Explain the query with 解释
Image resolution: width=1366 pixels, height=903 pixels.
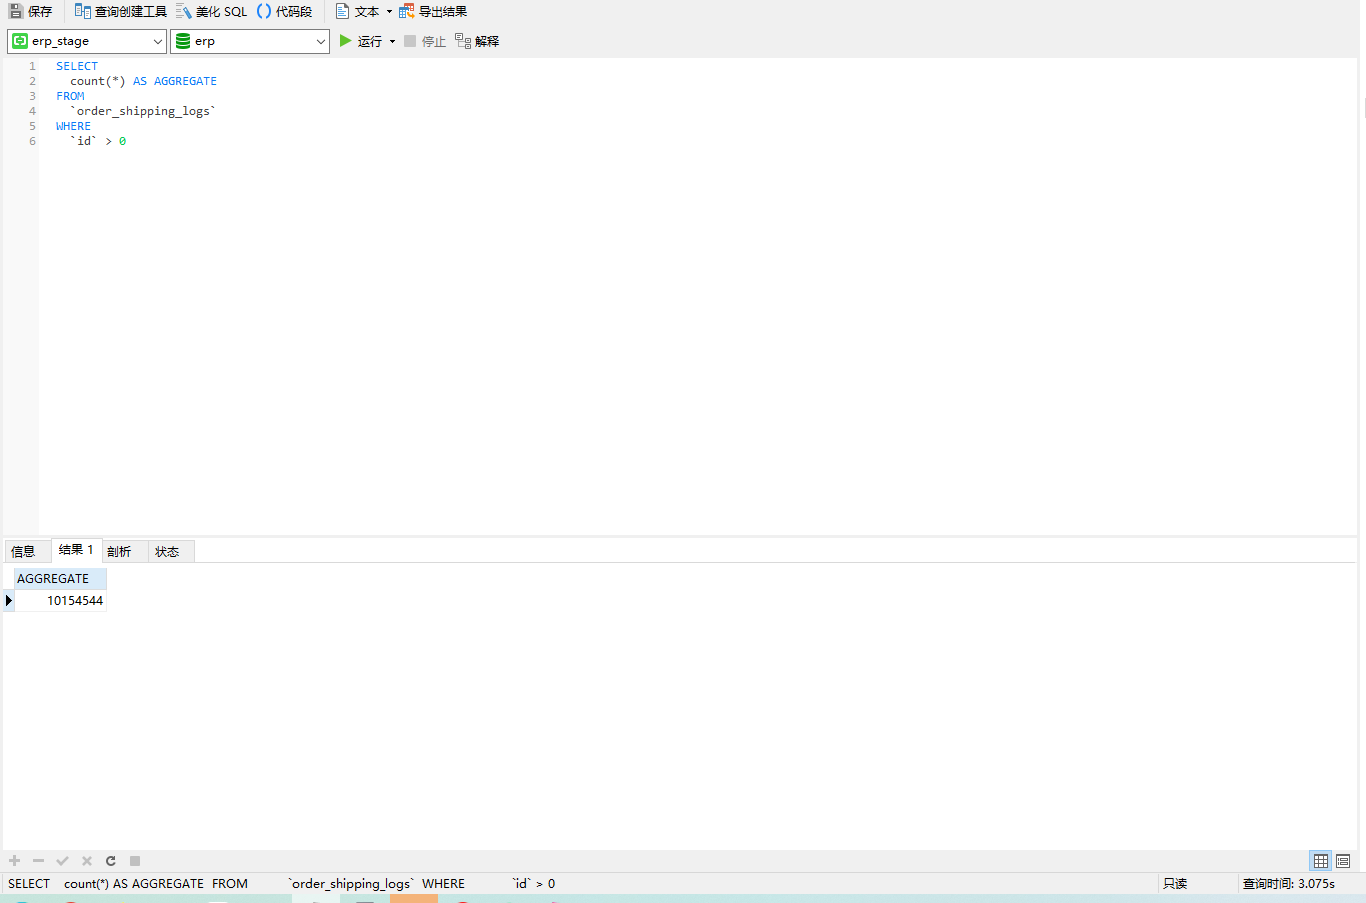pos(477,41)
